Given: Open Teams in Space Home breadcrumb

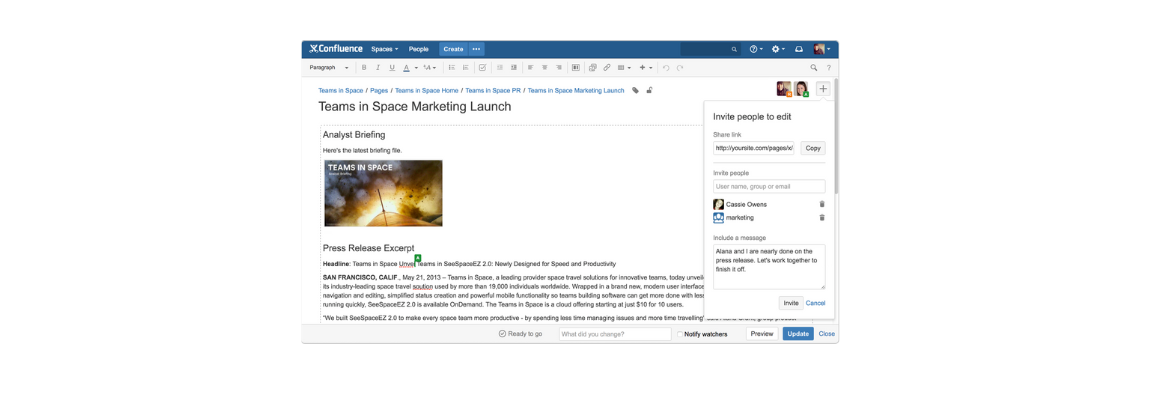Looking at the screenshot, I should click(427, 90).
